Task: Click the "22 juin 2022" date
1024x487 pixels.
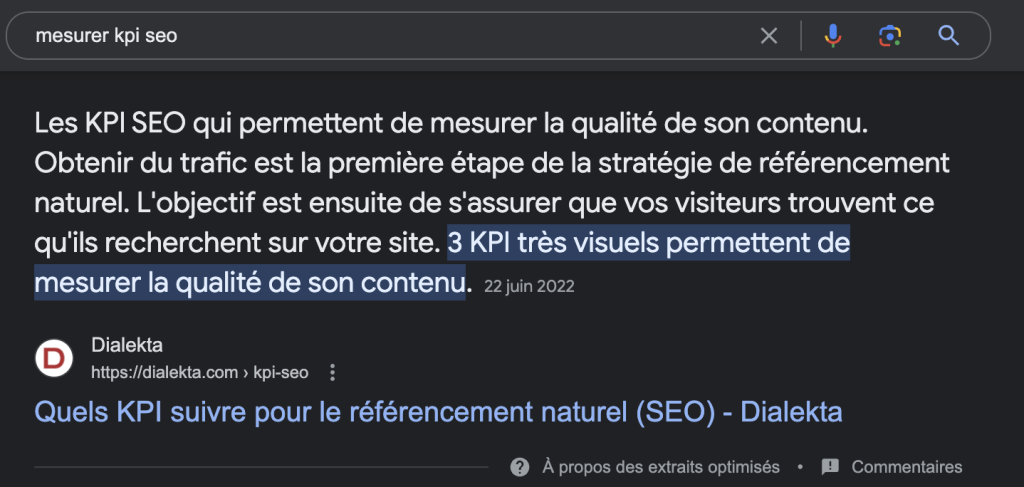Action: 528,286
